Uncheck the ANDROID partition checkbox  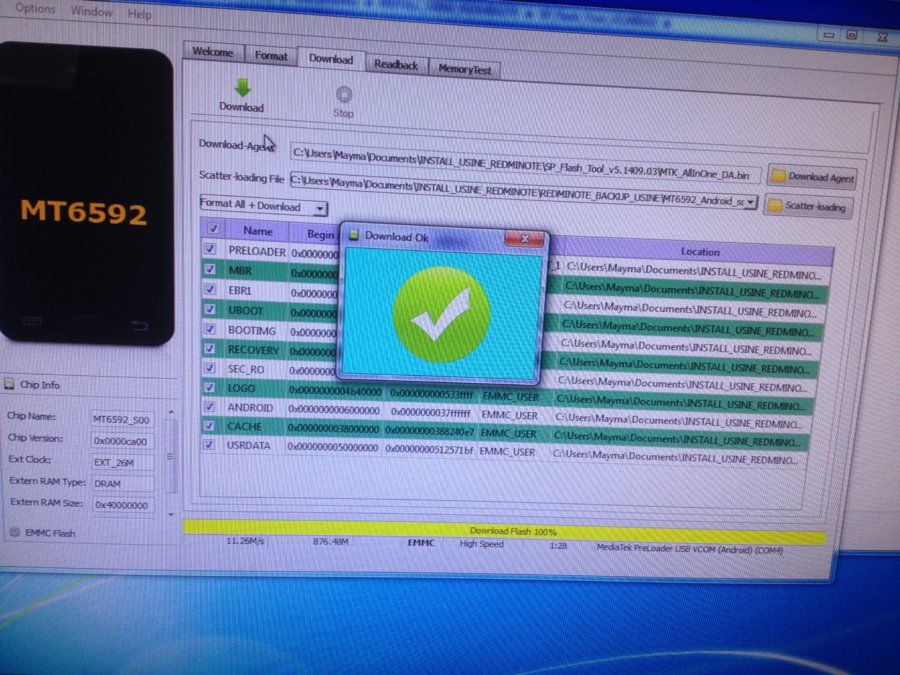coord(209,406)
